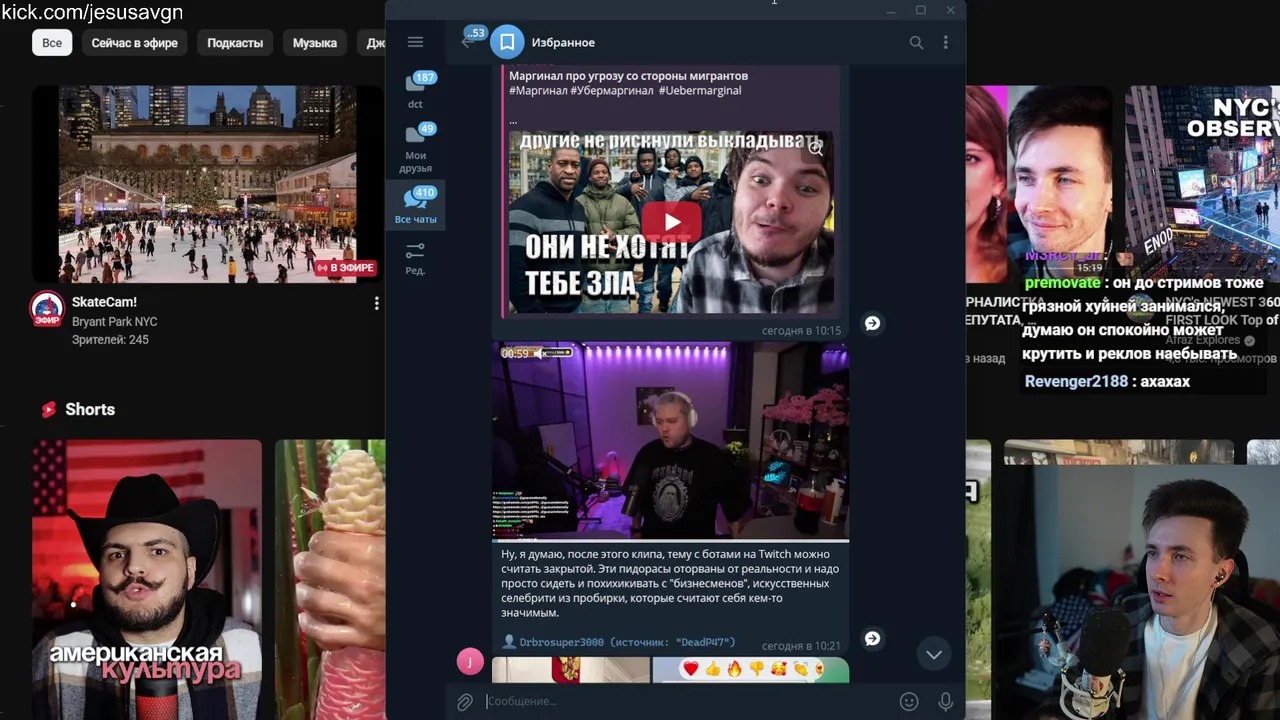
Task: Forward the message sent at 10:15
Action: [872, 323]
